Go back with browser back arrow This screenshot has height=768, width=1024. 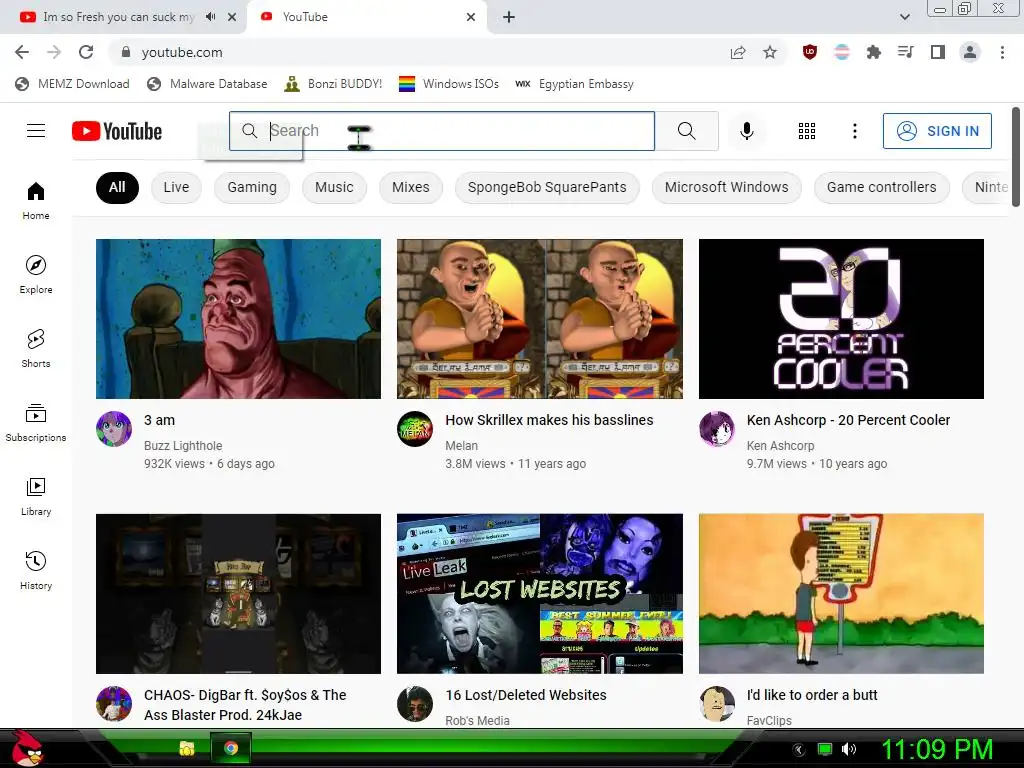[22, 52]
